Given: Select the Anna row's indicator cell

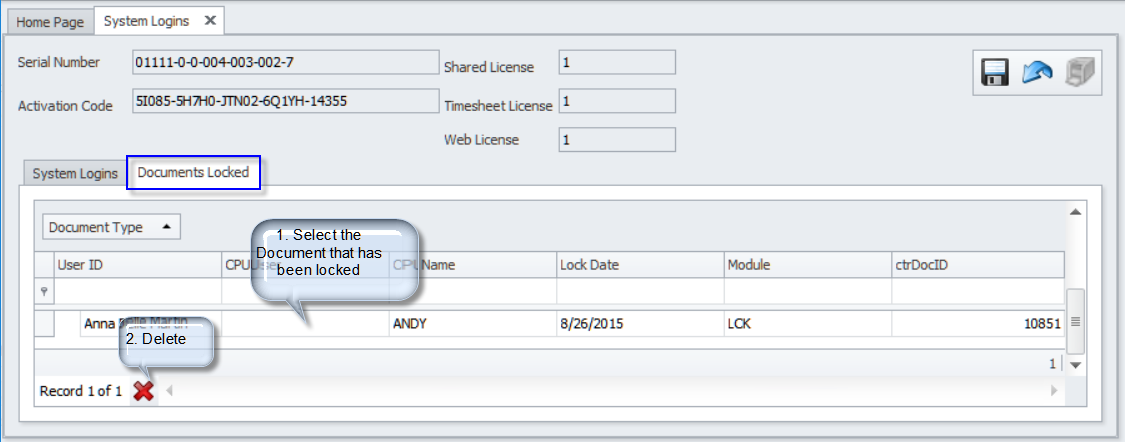Looking at the screenshot, I should coord(44,324).
